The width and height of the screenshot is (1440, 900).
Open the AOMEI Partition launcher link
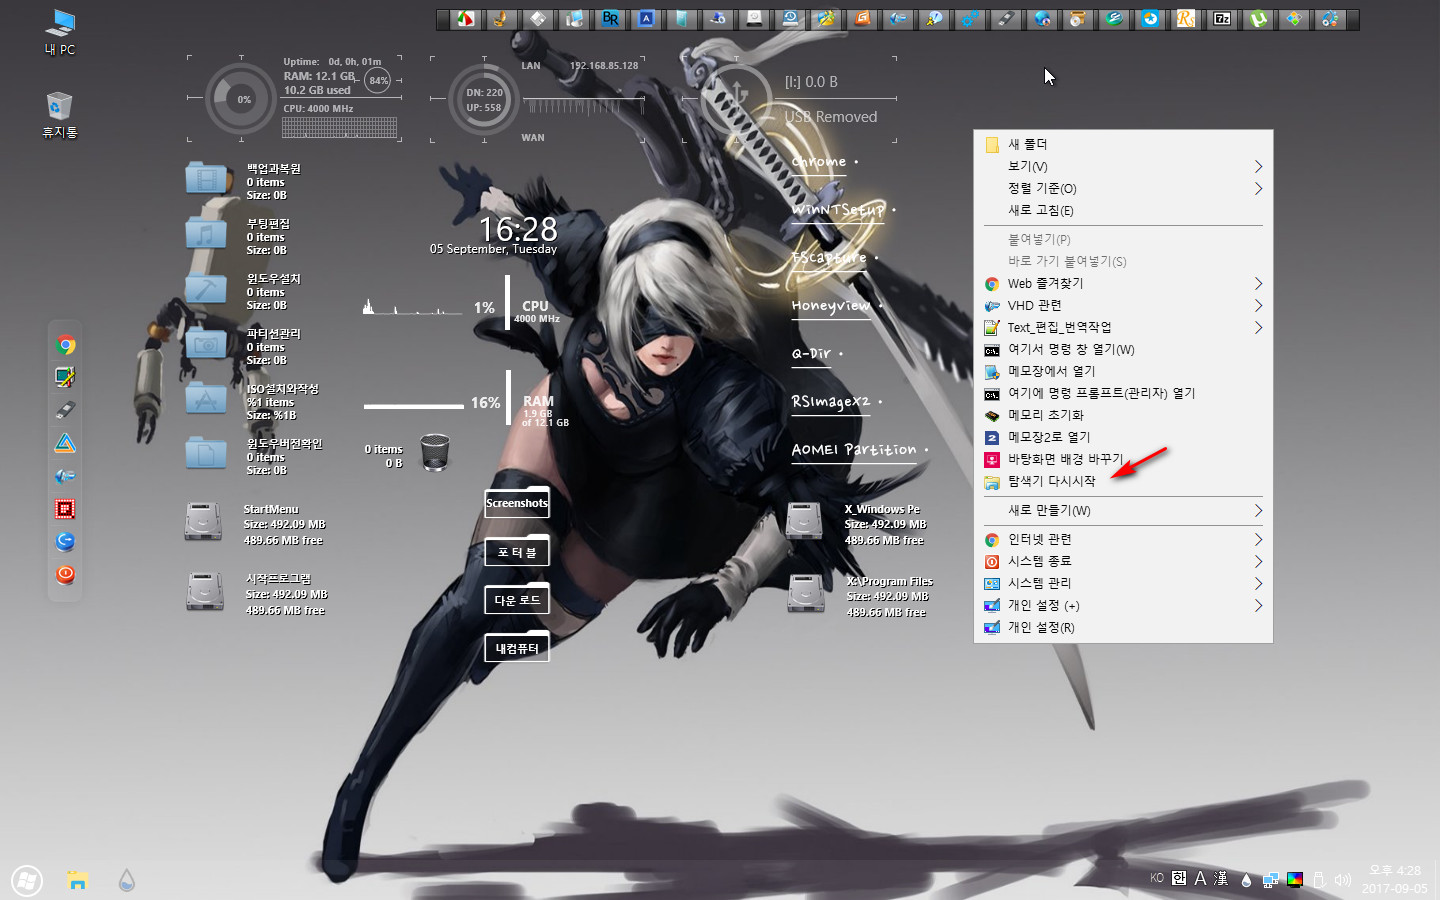pos(854,450)
